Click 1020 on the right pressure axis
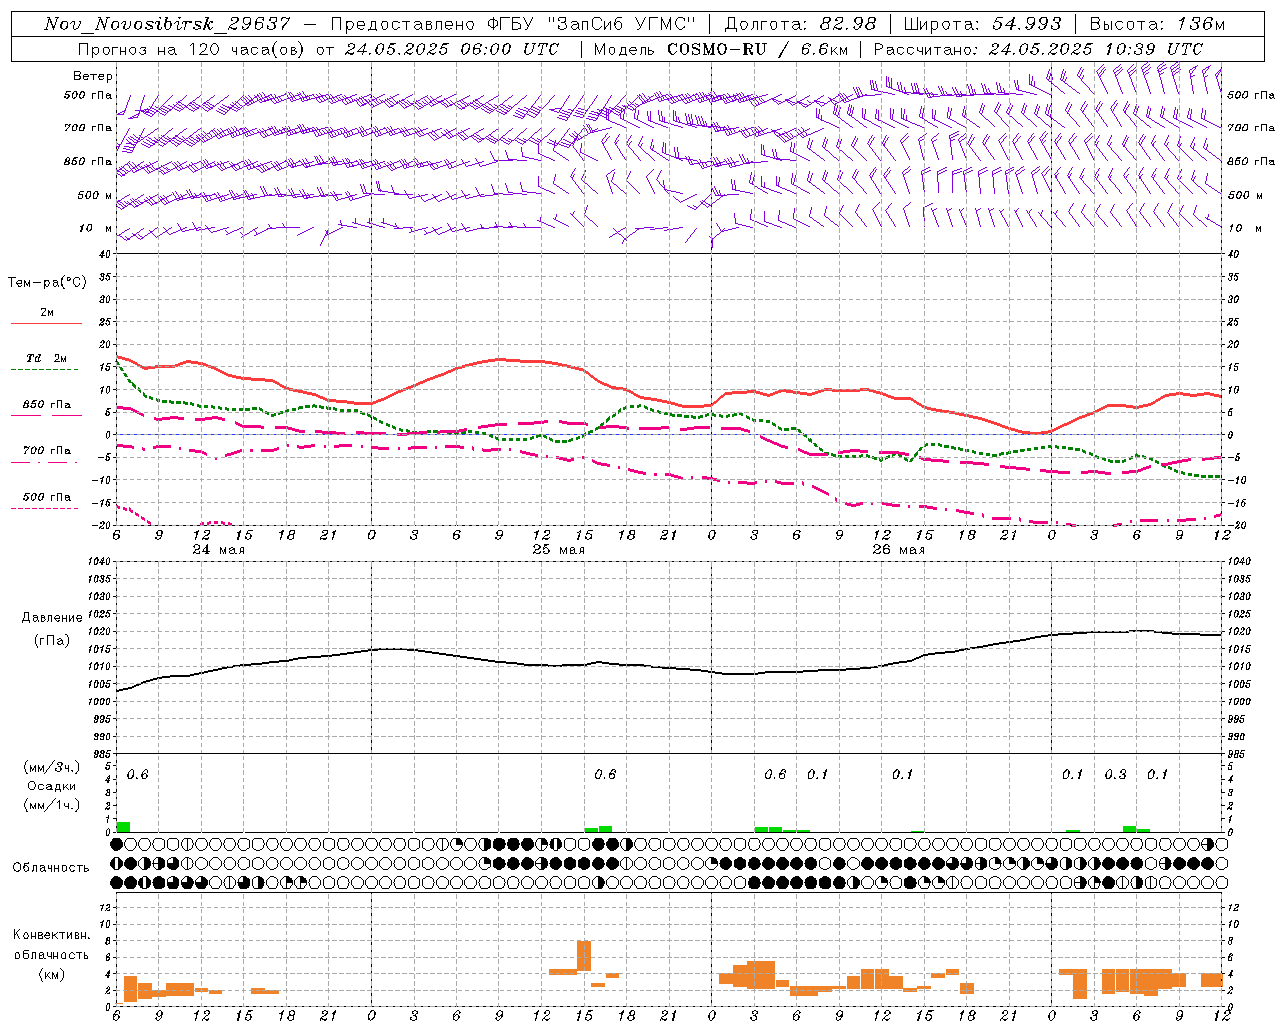This screenshot has width=1280, height=1024. pos(1238,632)
